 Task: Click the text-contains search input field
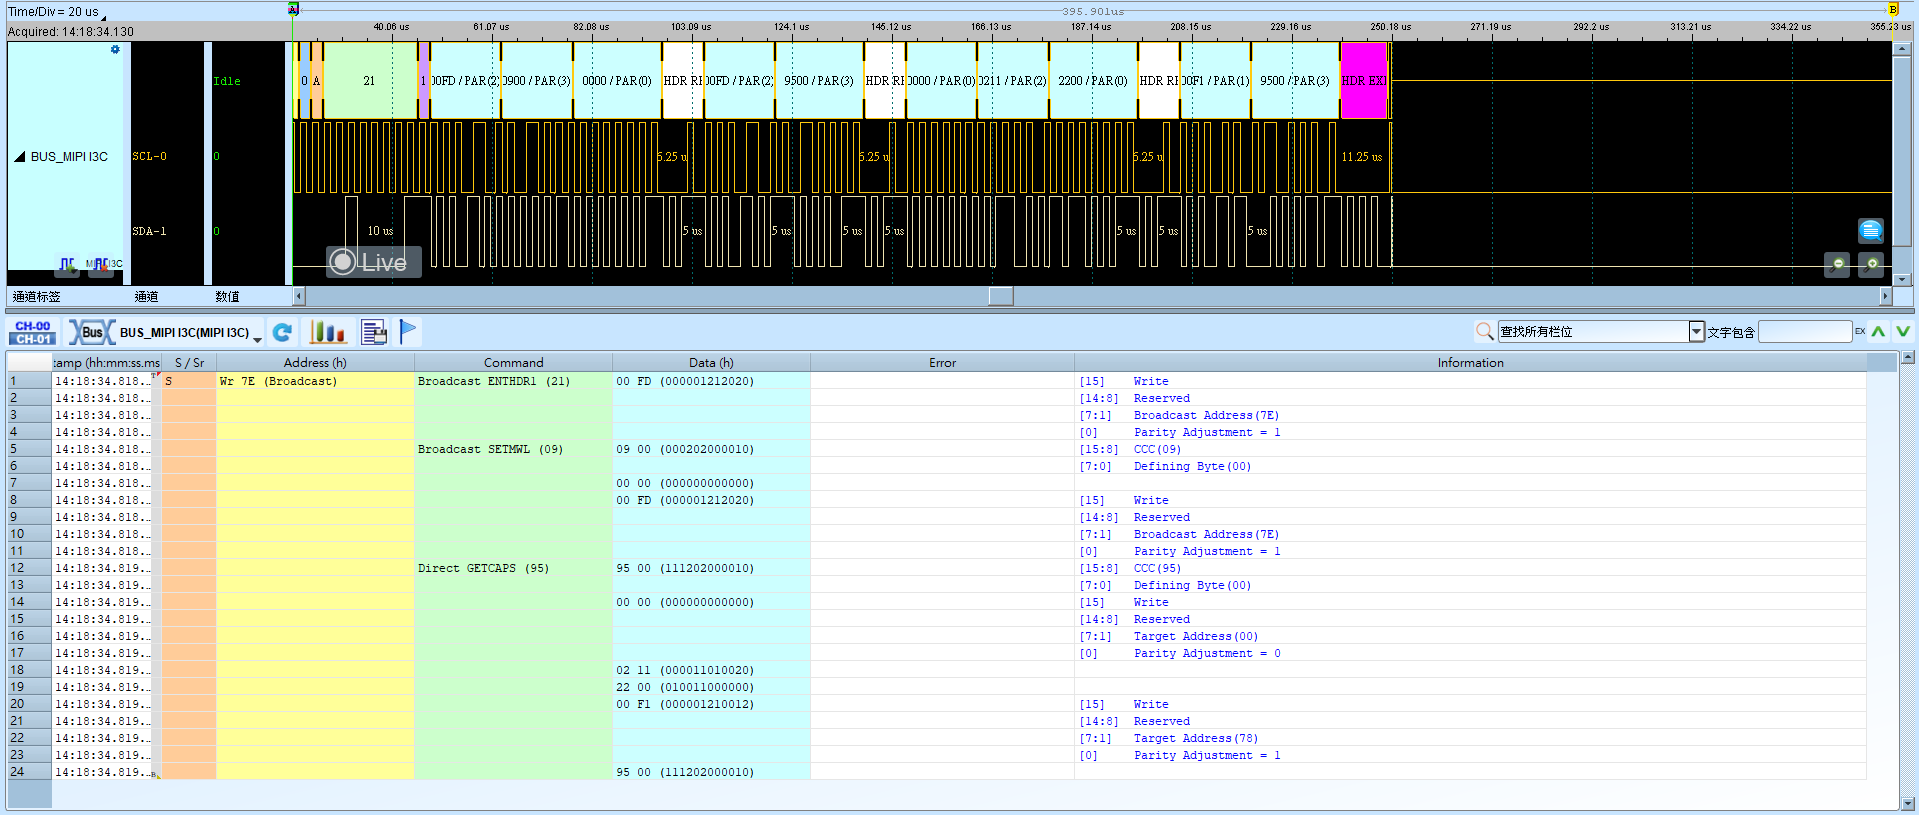pyautogui.click(x=1805, y=332)
